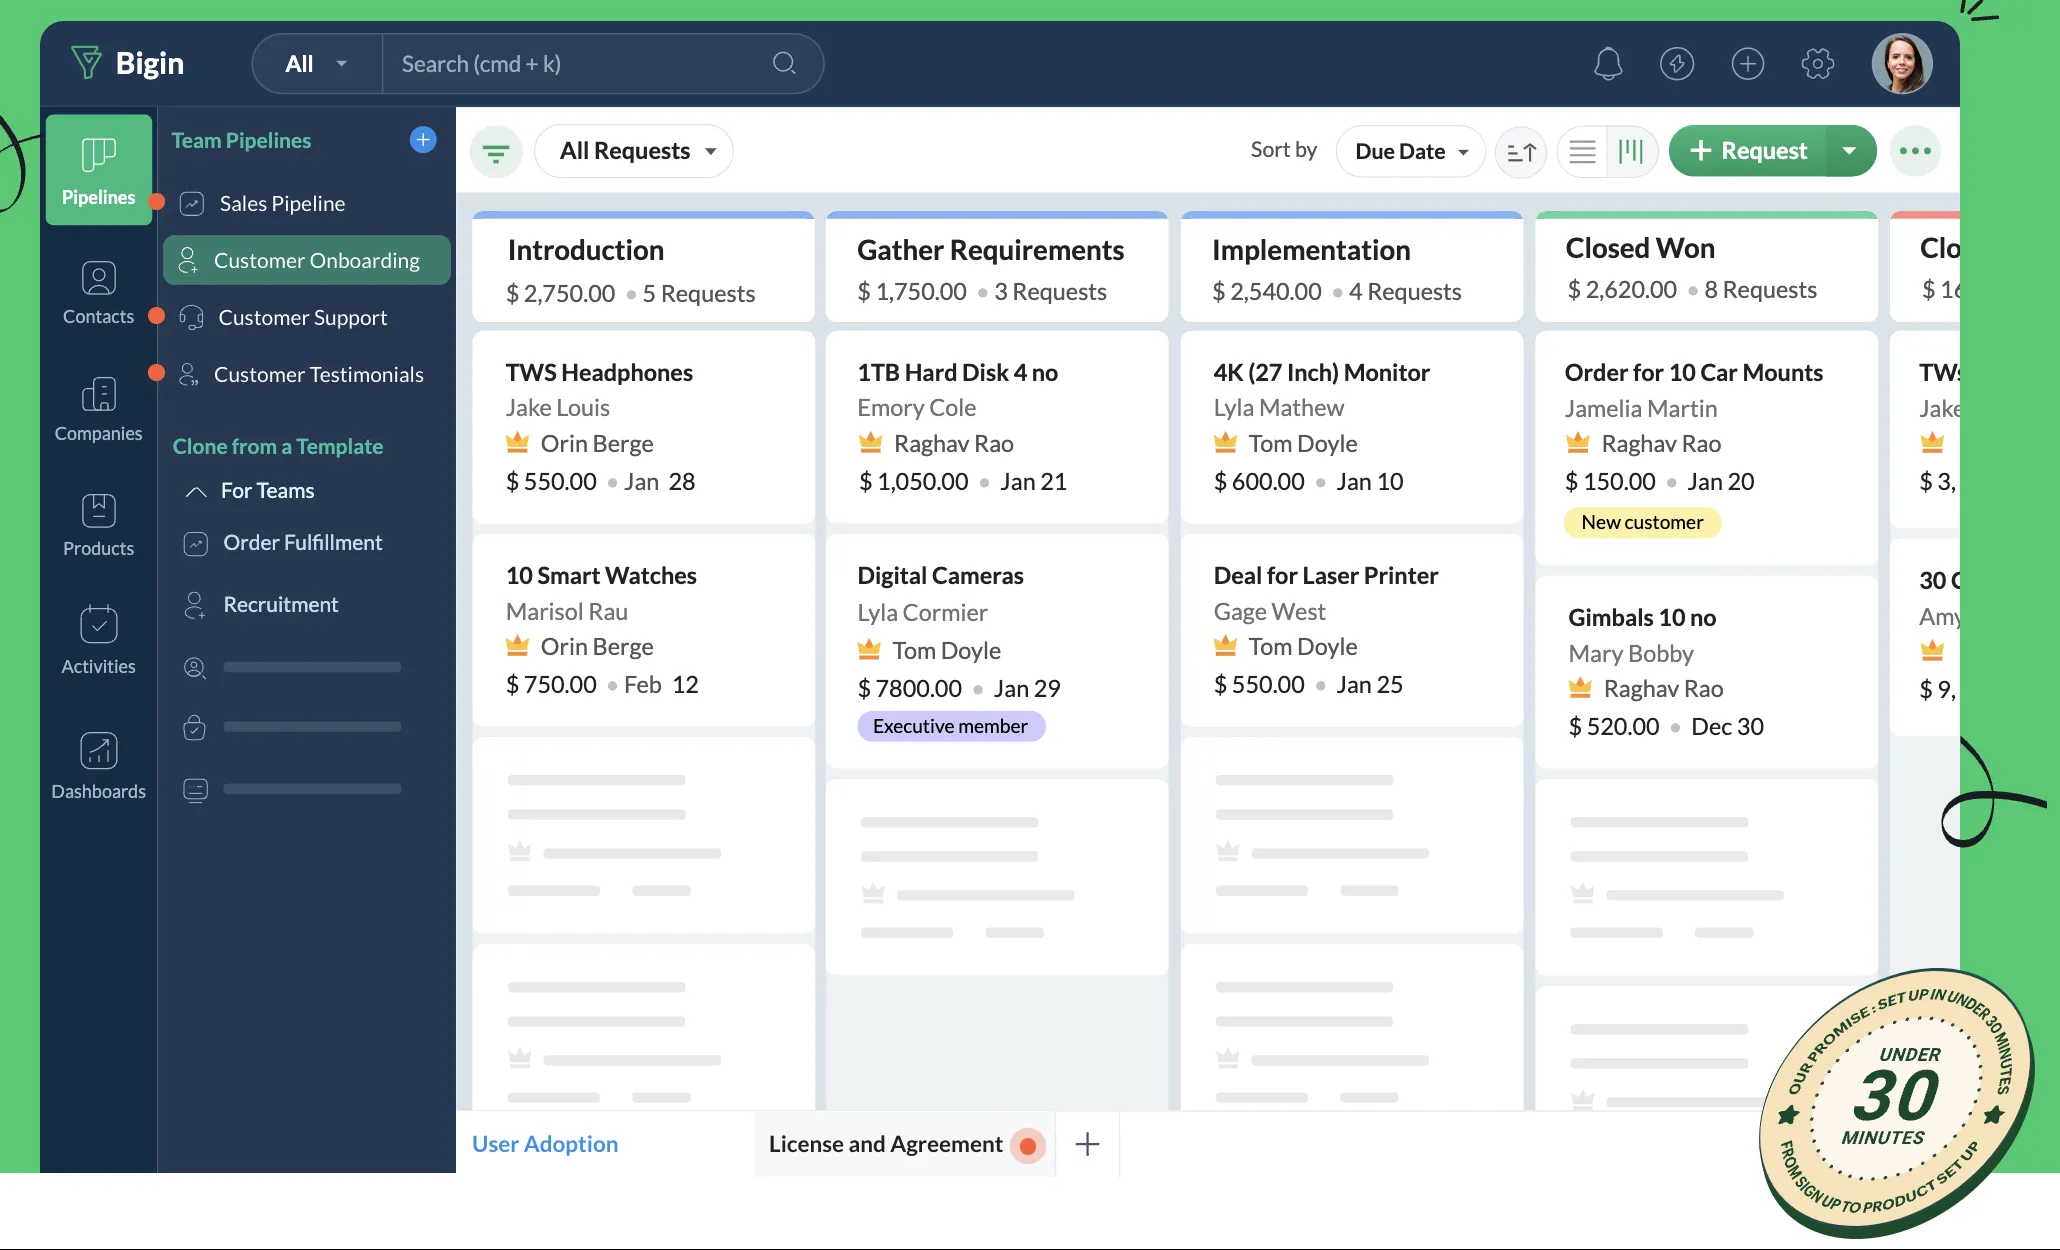Open the Activities module
This screenshot has width=2060, height=1250.
tap(98, 641)
